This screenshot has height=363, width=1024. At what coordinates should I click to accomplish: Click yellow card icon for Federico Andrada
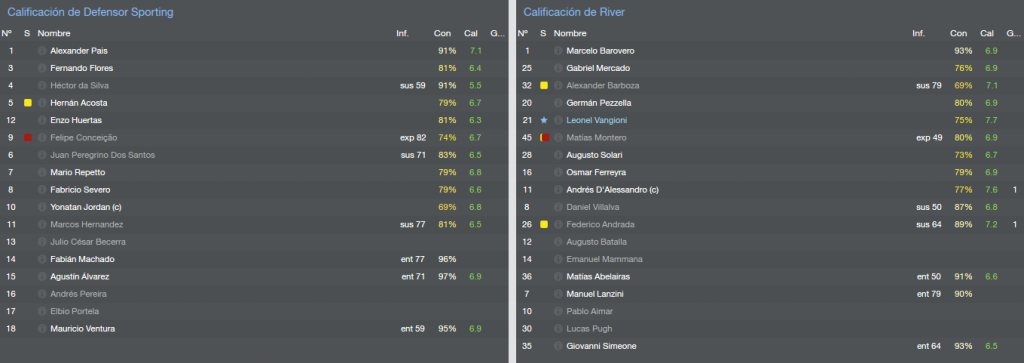click(x=543, y=225)
